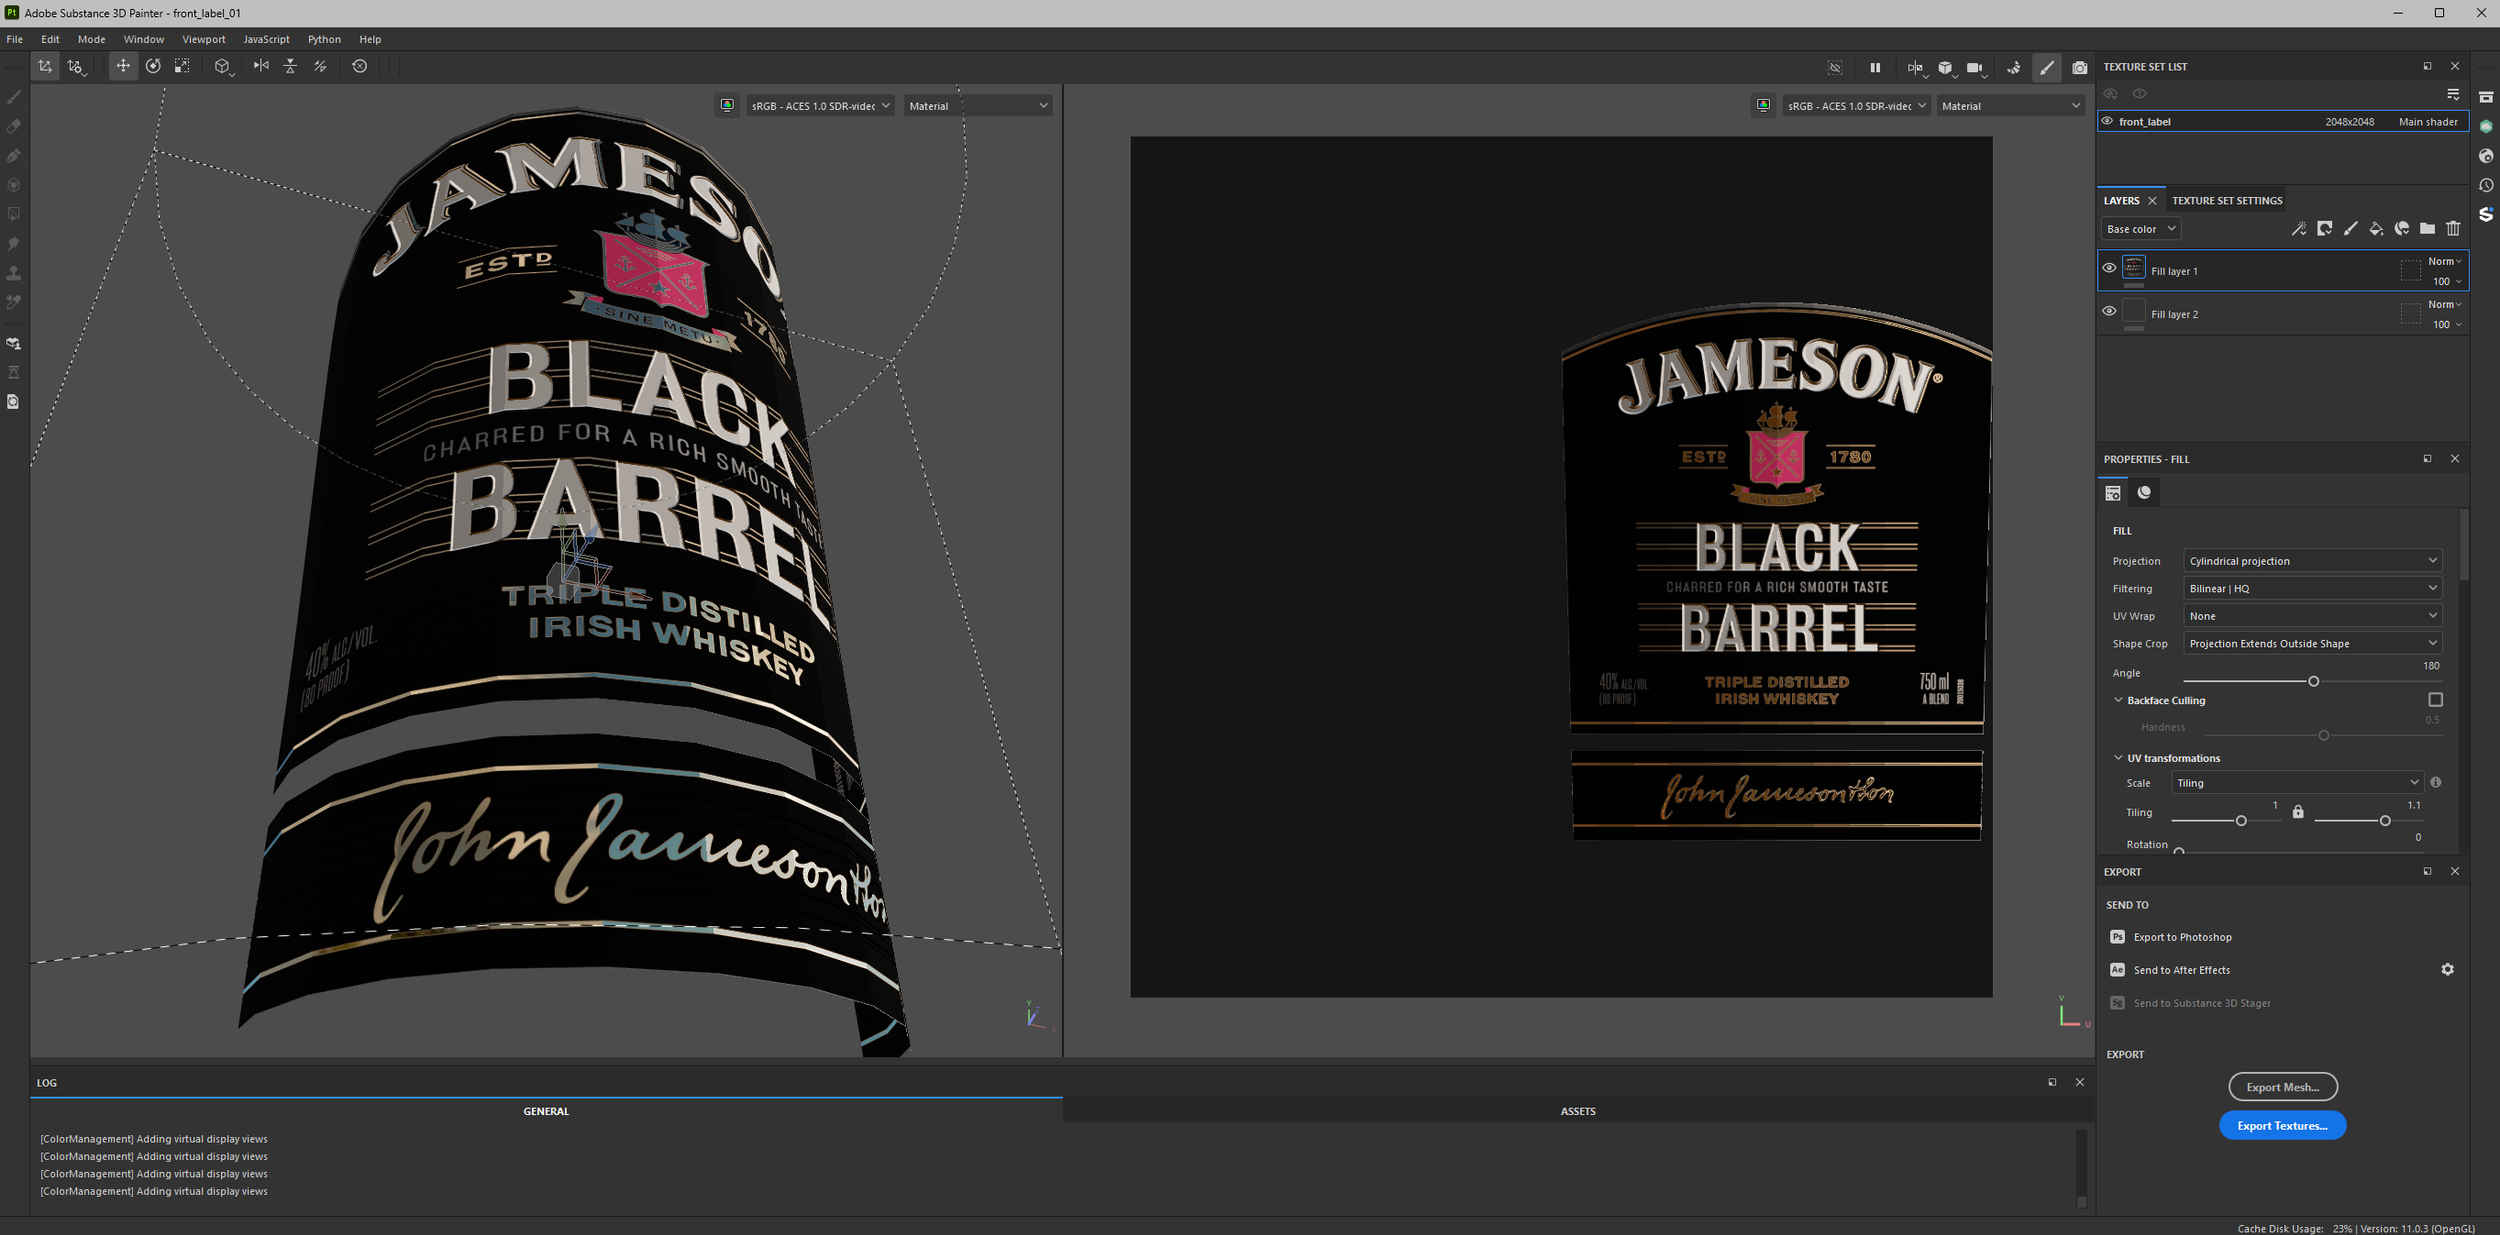Open the Filtering dropdown set to Bilinear | HQ
This screenshot has width=2500, height=1235.
pos(2312,589)
